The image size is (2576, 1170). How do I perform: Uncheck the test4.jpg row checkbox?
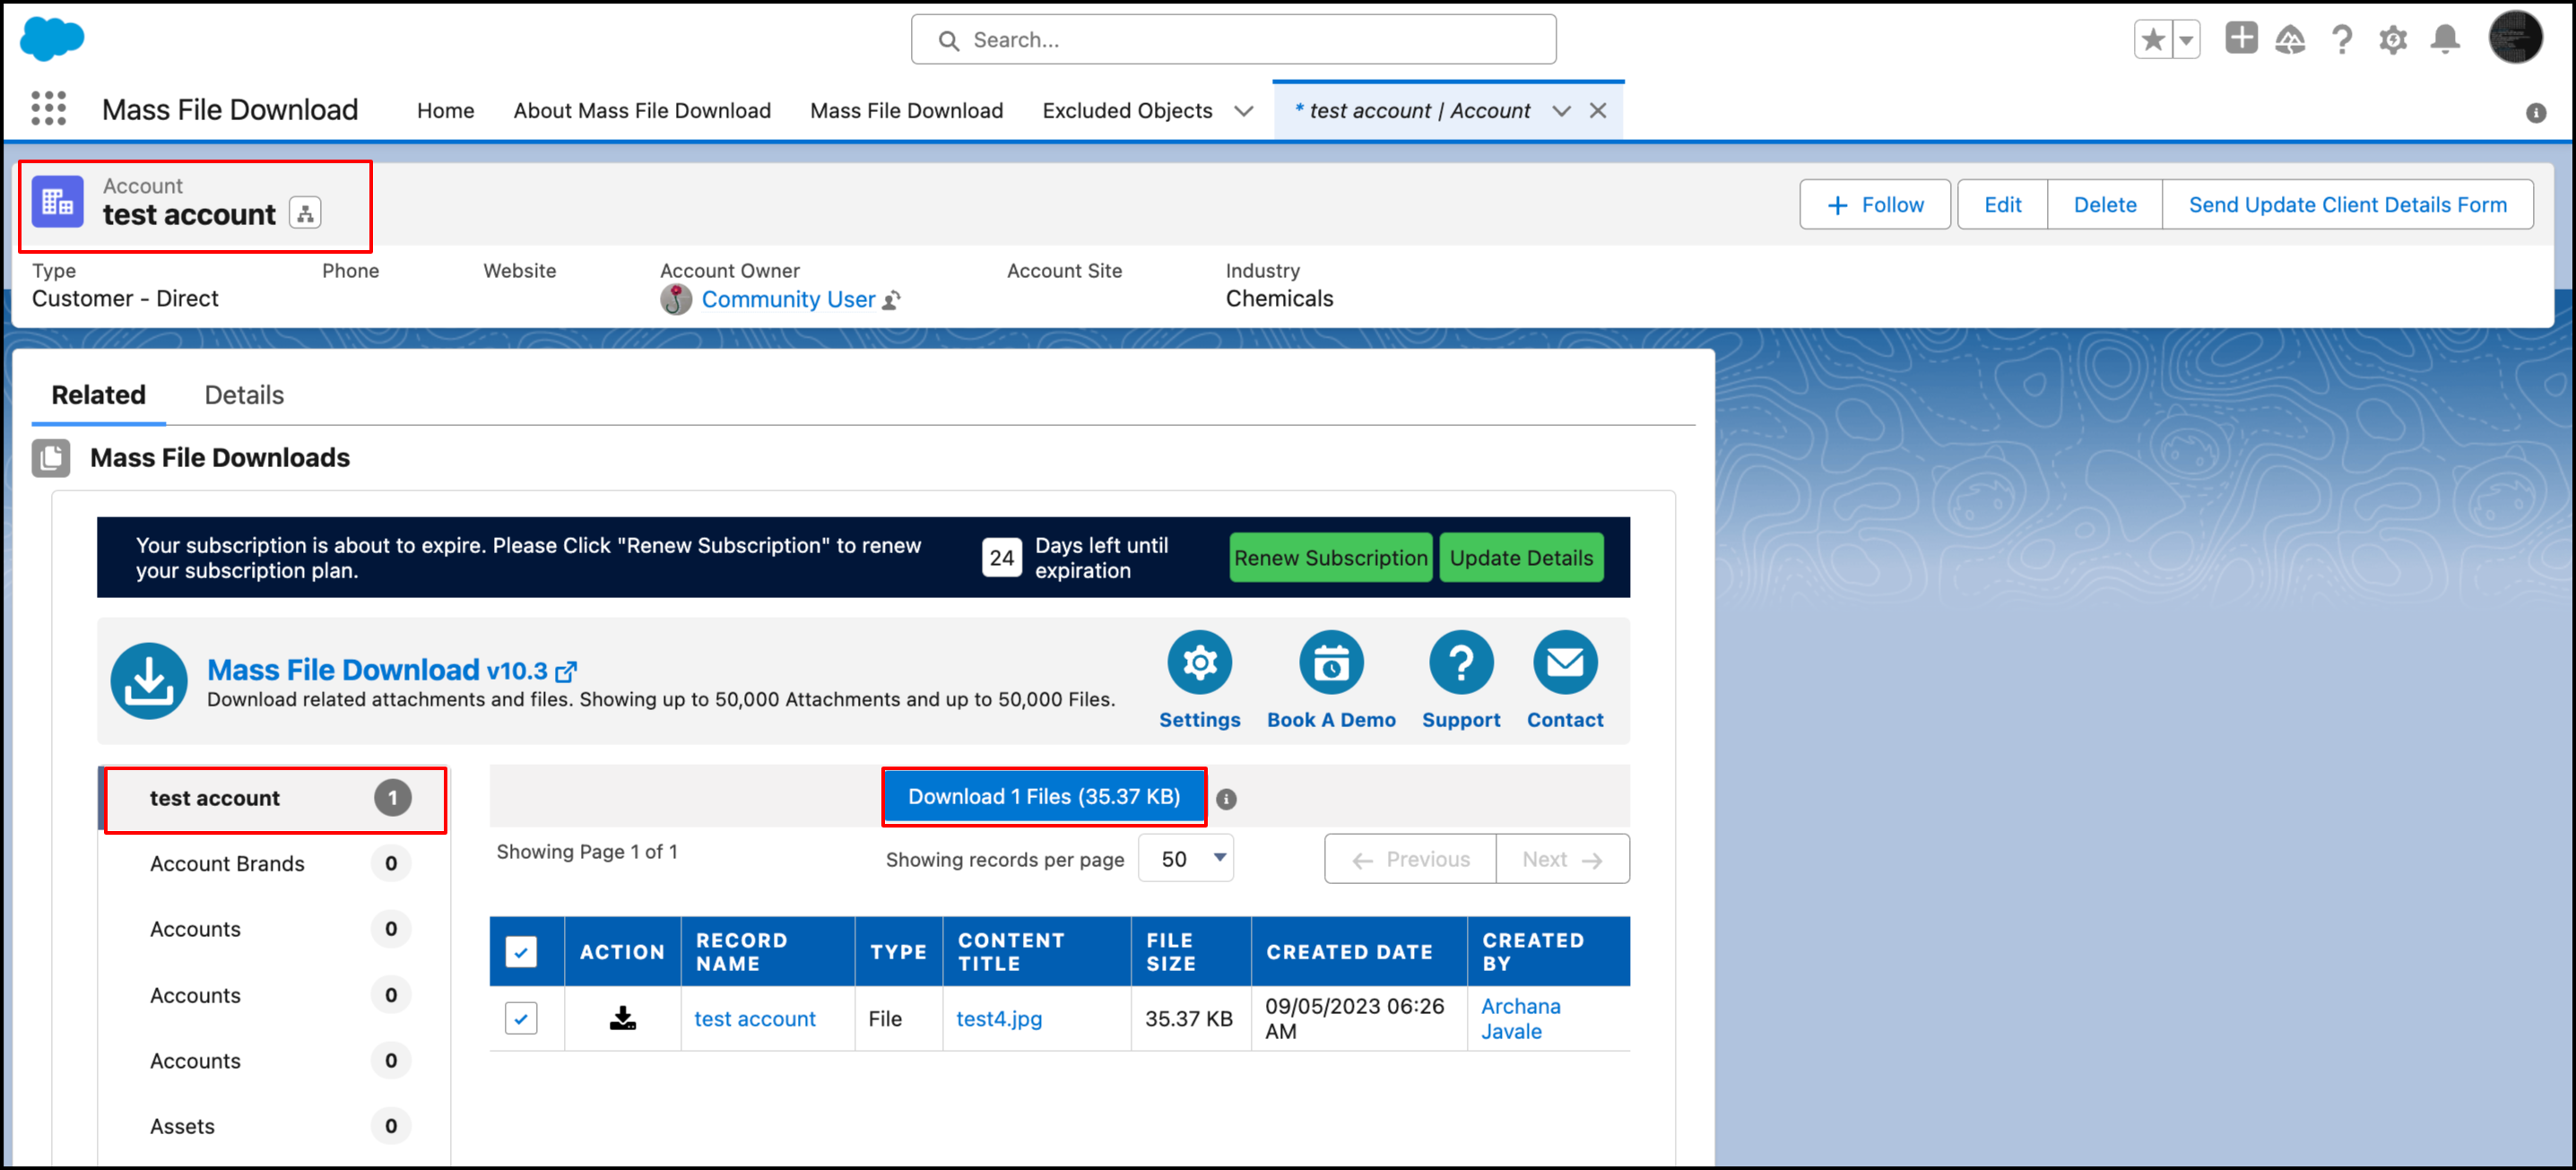point(521,1018)
